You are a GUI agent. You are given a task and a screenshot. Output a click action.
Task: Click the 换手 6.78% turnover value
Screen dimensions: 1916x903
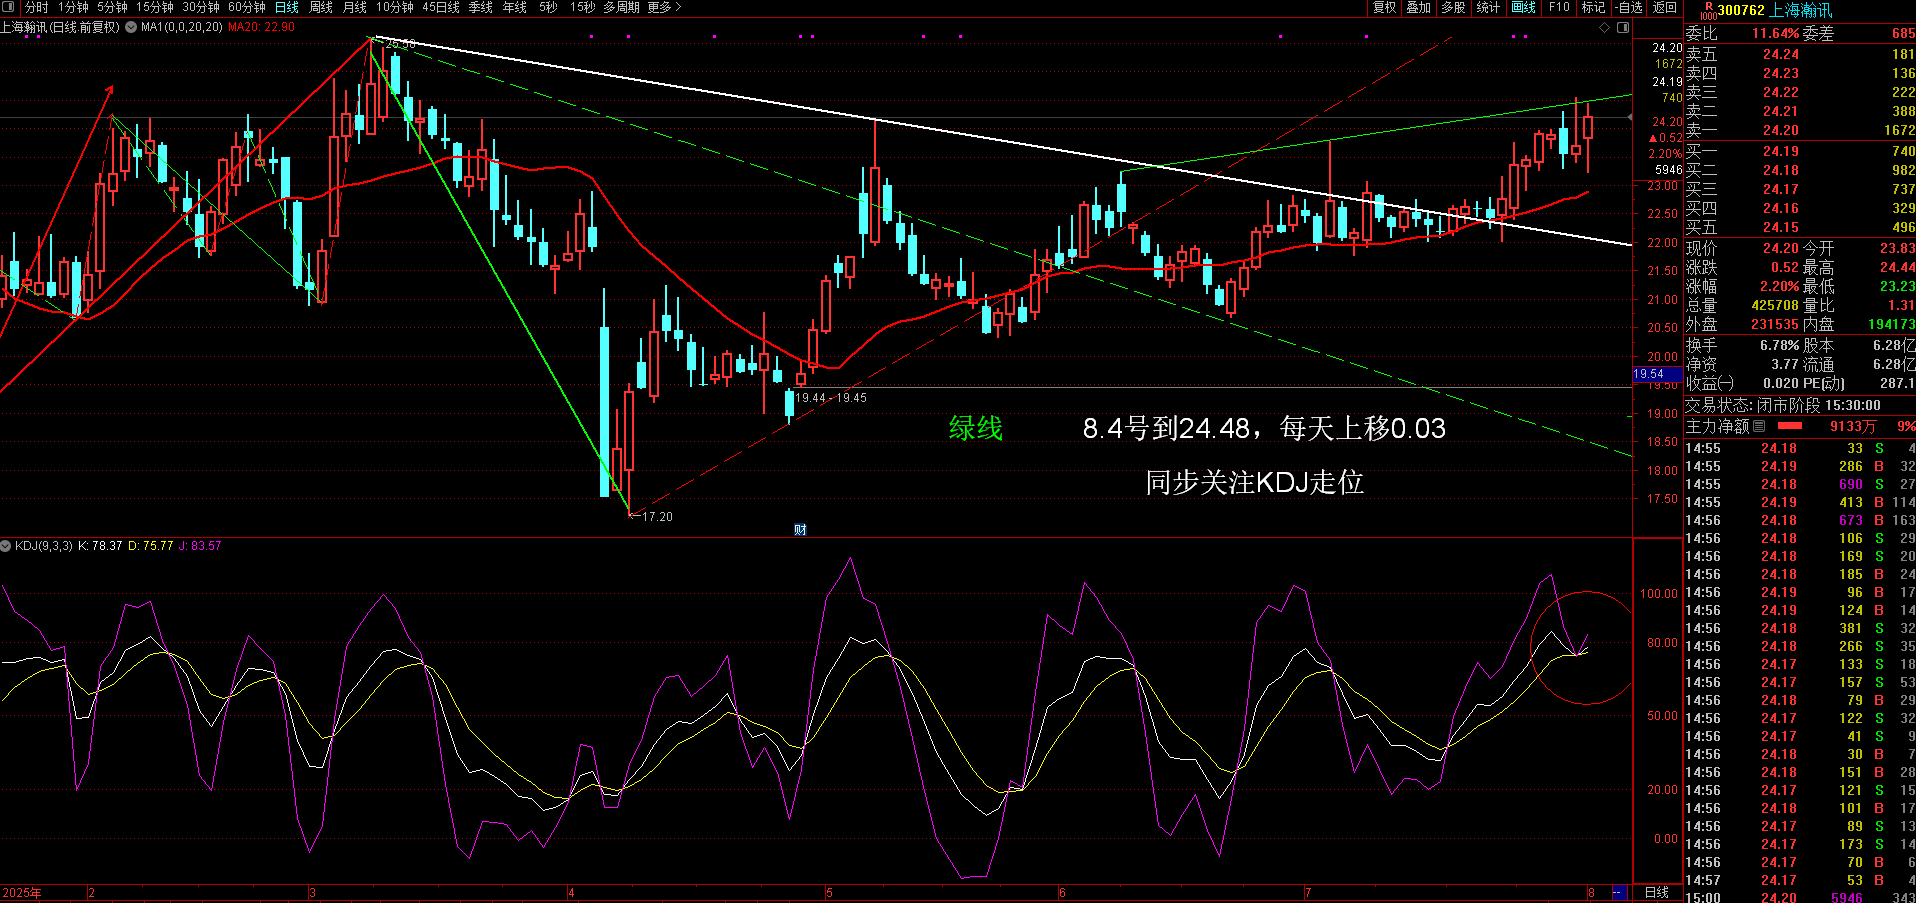click(x=1780, y=345)
